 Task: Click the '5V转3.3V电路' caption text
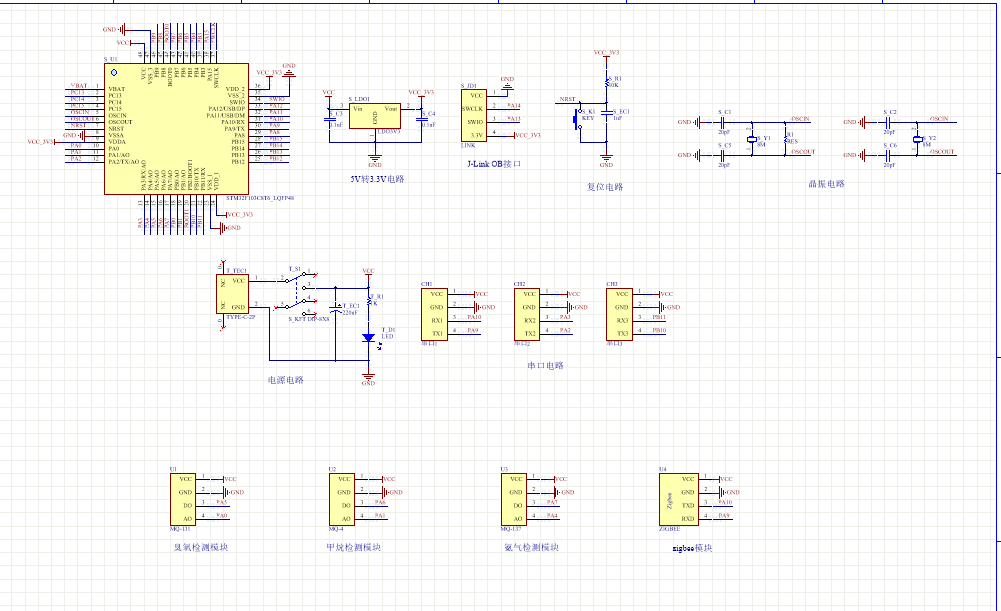[x=376, y=179]
